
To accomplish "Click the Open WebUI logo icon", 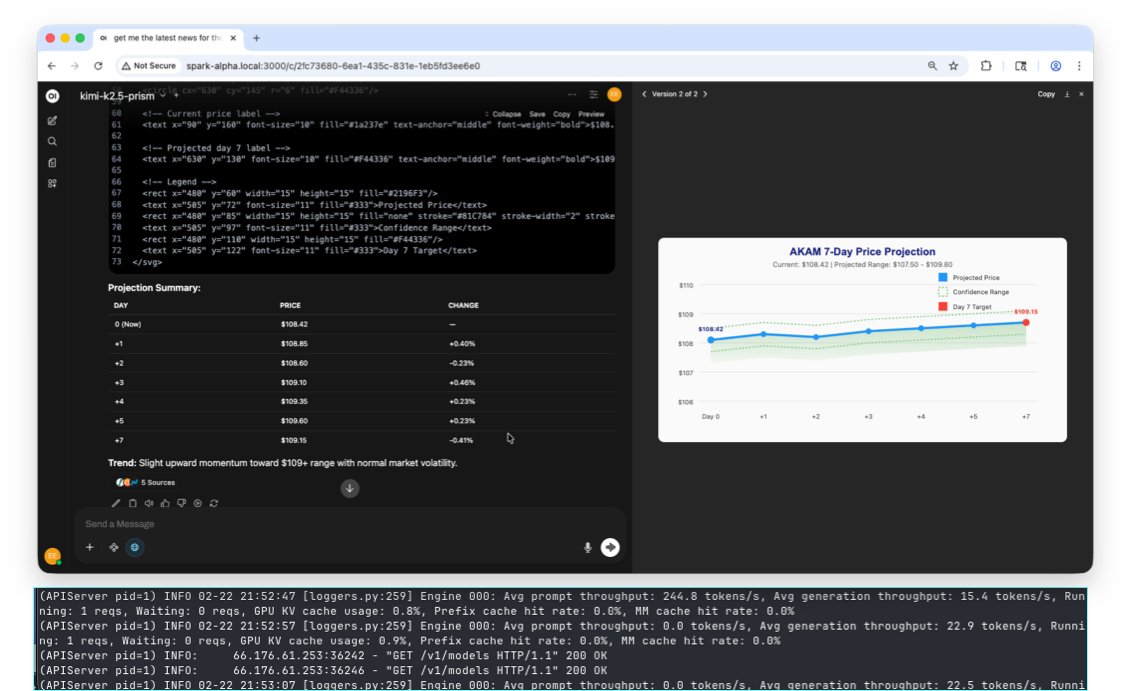I will coord(52,96).
